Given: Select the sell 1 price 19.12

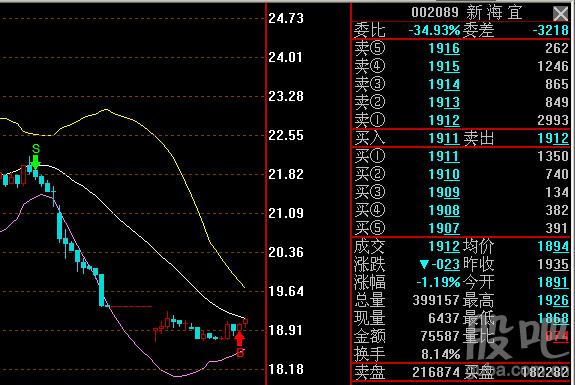Looking at the screenshot, I should [444, 120].
